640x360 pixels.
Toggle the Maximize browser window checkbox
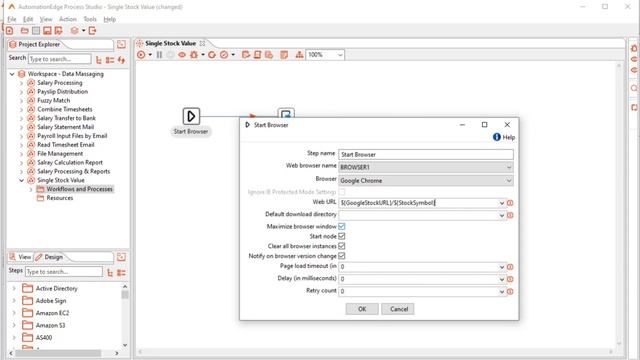click(x=342, y=227)
